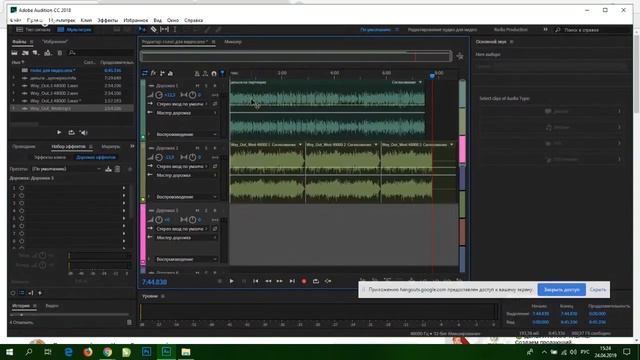The width and height of the screenshot is (640, 360).
Task: Toggle Loop Playback in transport bar
Action: click(x=316, y=281)
